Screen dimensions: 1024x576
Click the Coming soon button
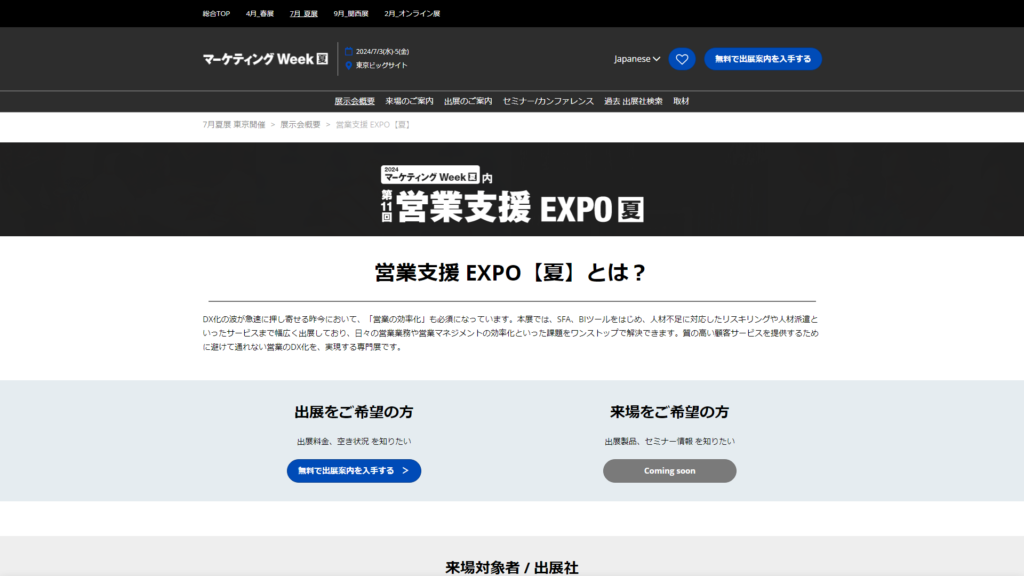tap(669, 471)
